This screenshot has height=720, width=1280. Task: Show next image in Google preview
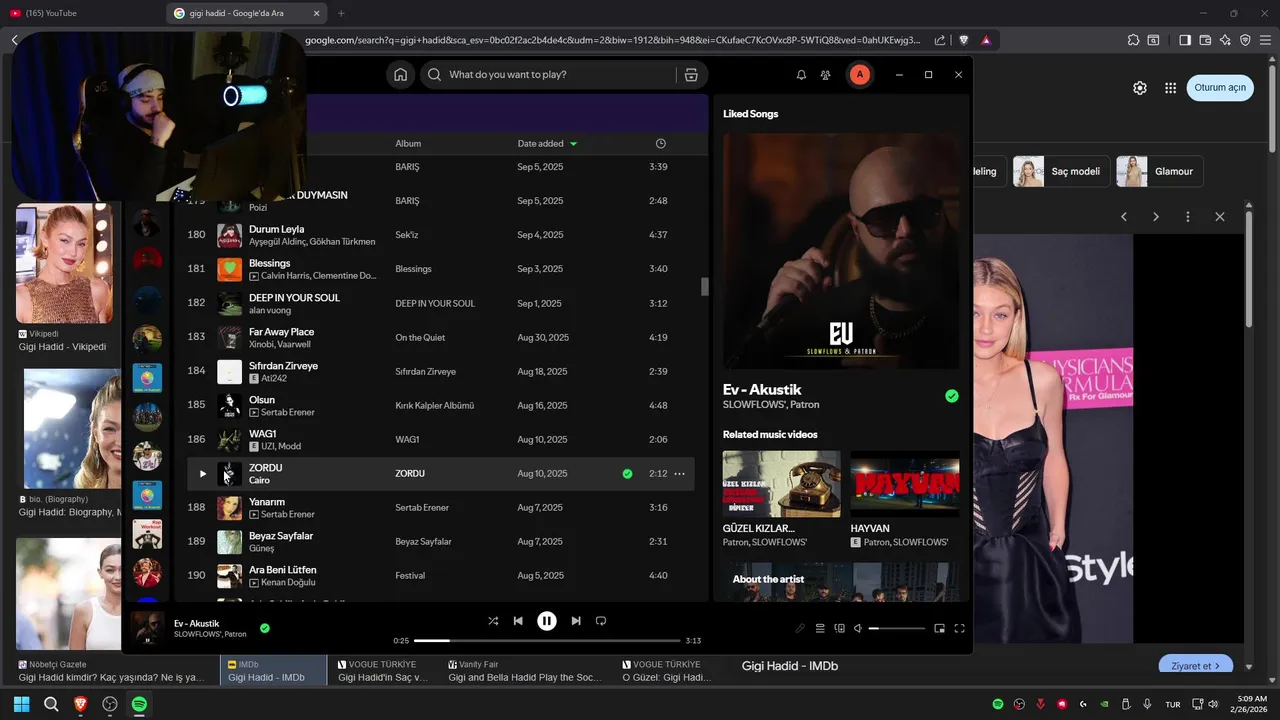(1156, 217)
